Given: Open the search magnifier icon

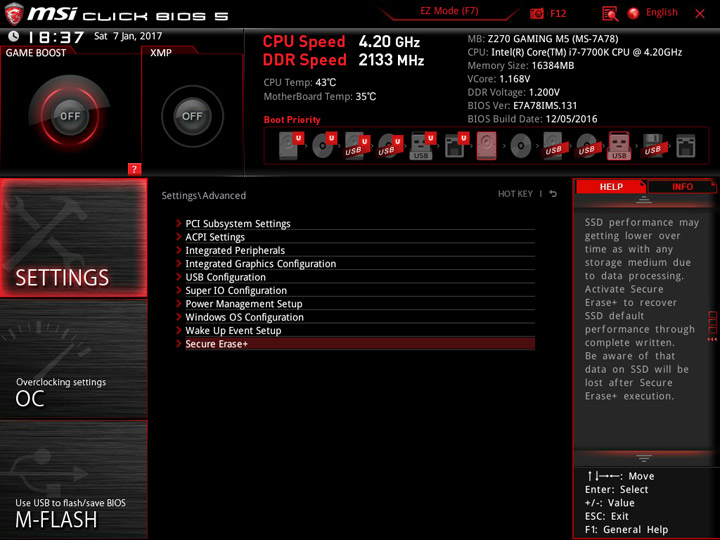Looking at the screenshot, I should click(x=610, y=14).
